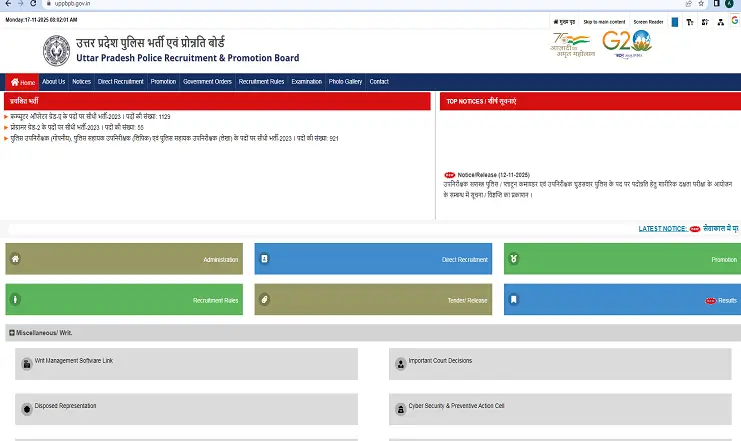Click the UP Police board emblem logo

pyautogui.click(x=56, y=51)
